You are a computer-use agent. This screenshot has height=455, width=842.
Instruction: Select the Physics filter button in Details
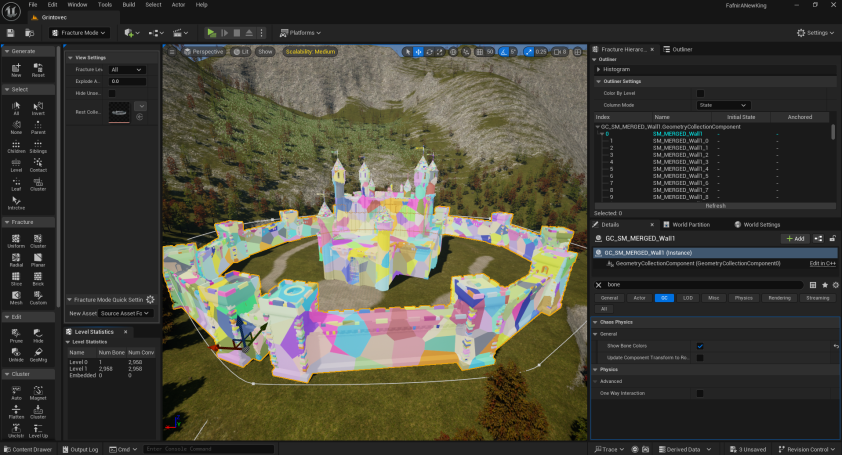[743, 298]
